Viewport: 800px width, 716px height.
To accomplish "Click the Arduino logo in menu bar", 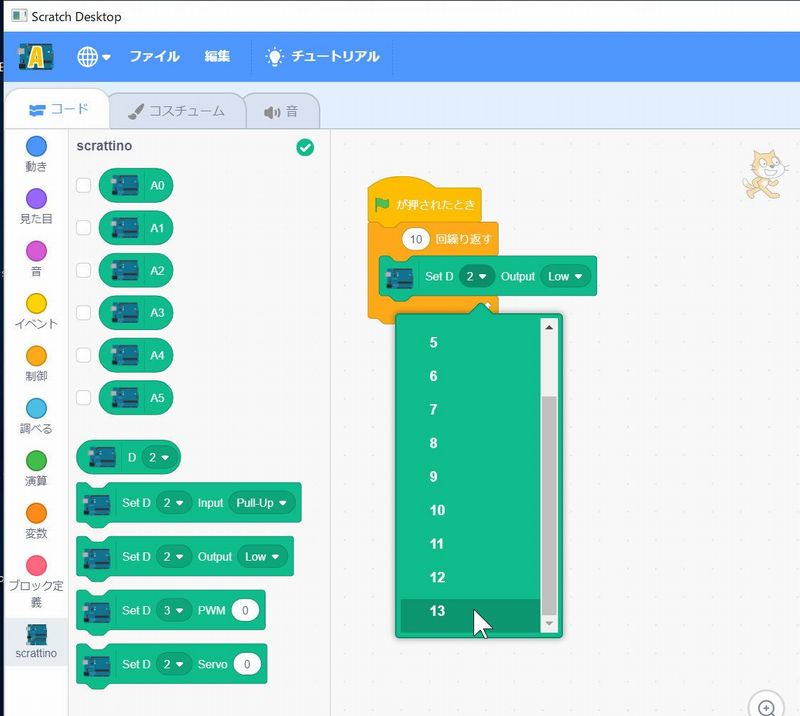I will coord(36,57).
